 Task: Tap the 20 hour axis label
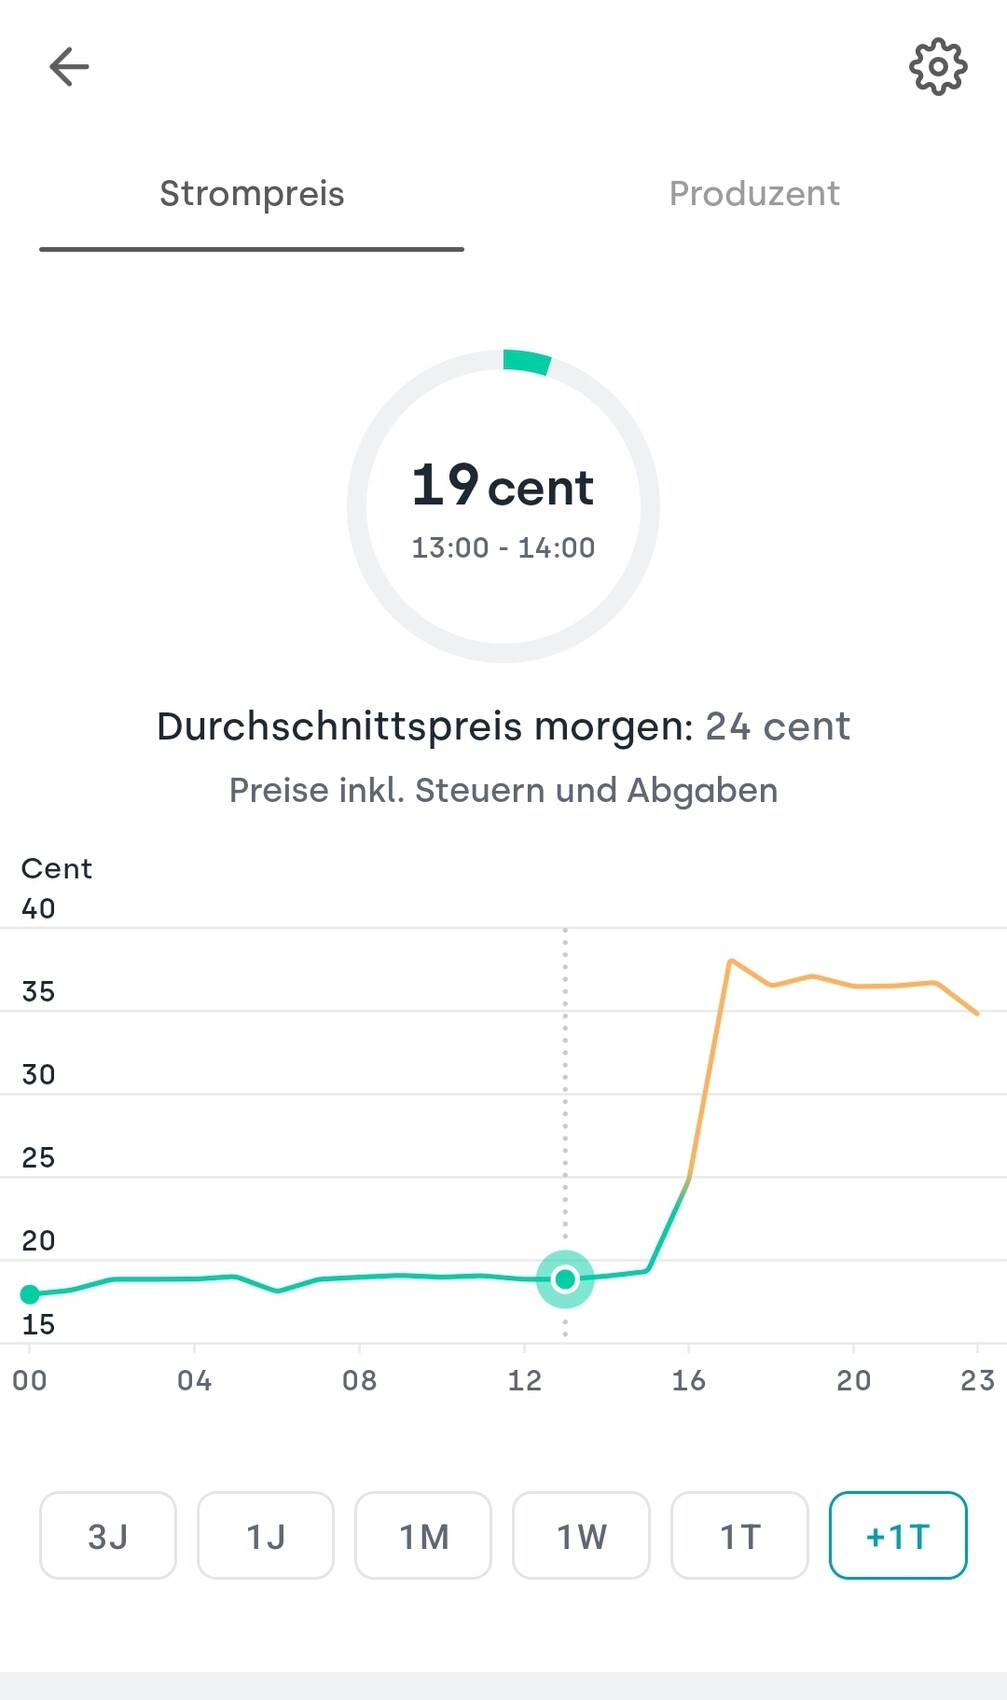pyautogui.click(x=853, y=1381)
